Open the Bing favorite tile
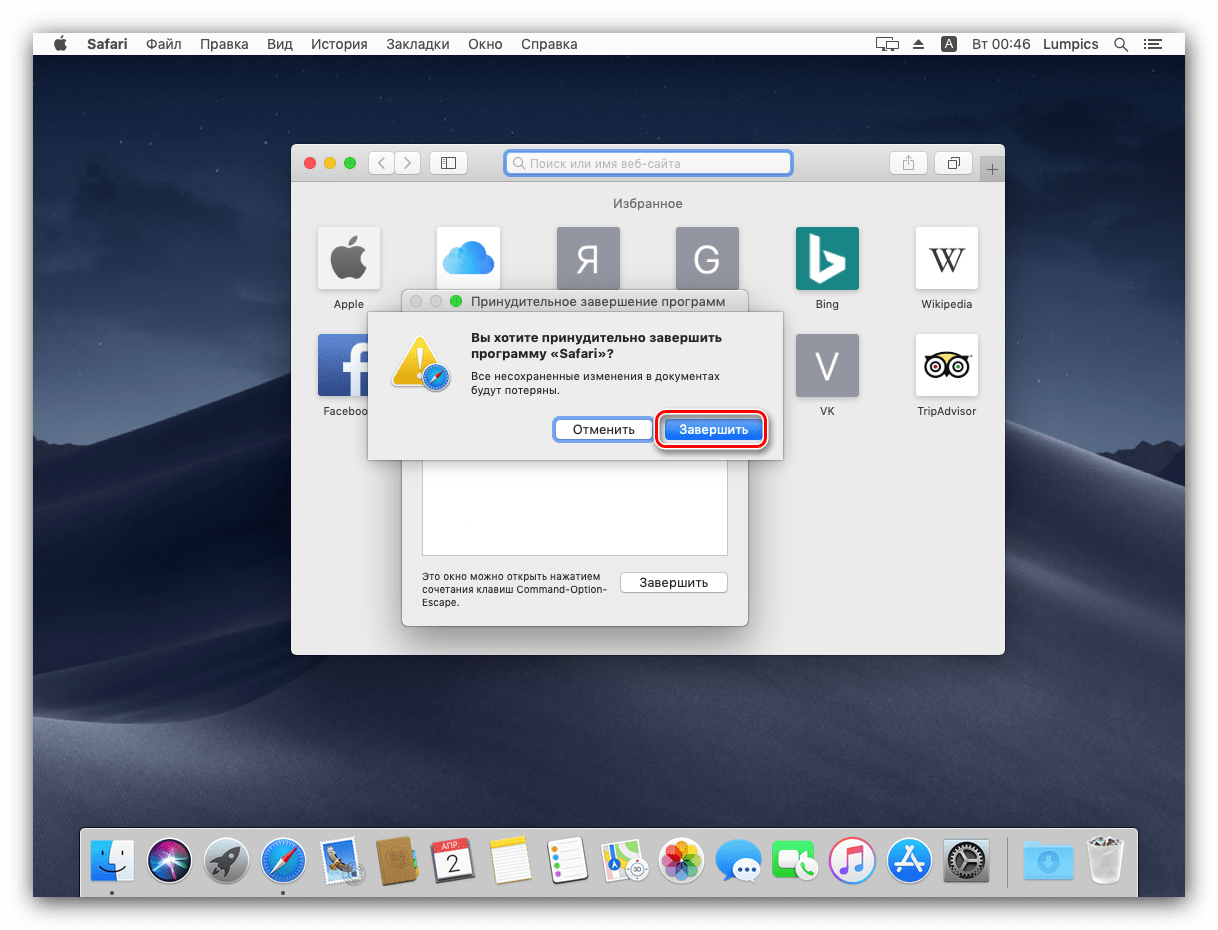This screenshot has height=930, width=1218. click(827, 259)
